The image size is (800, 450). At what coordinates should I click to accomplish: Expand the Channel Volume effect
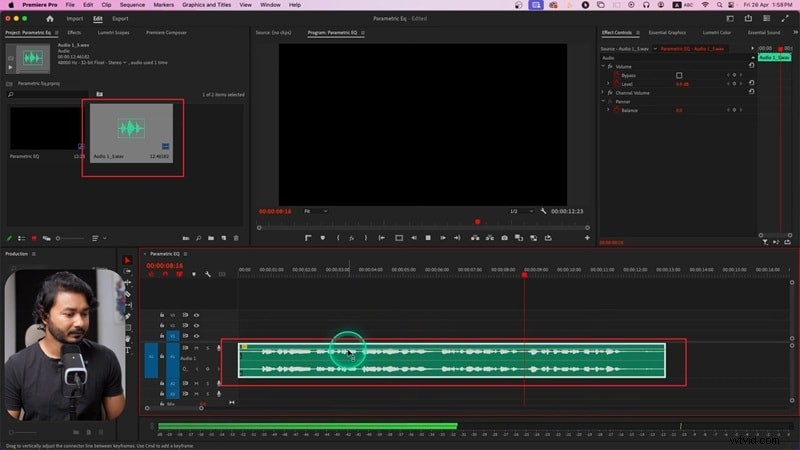tap(603, 93)
